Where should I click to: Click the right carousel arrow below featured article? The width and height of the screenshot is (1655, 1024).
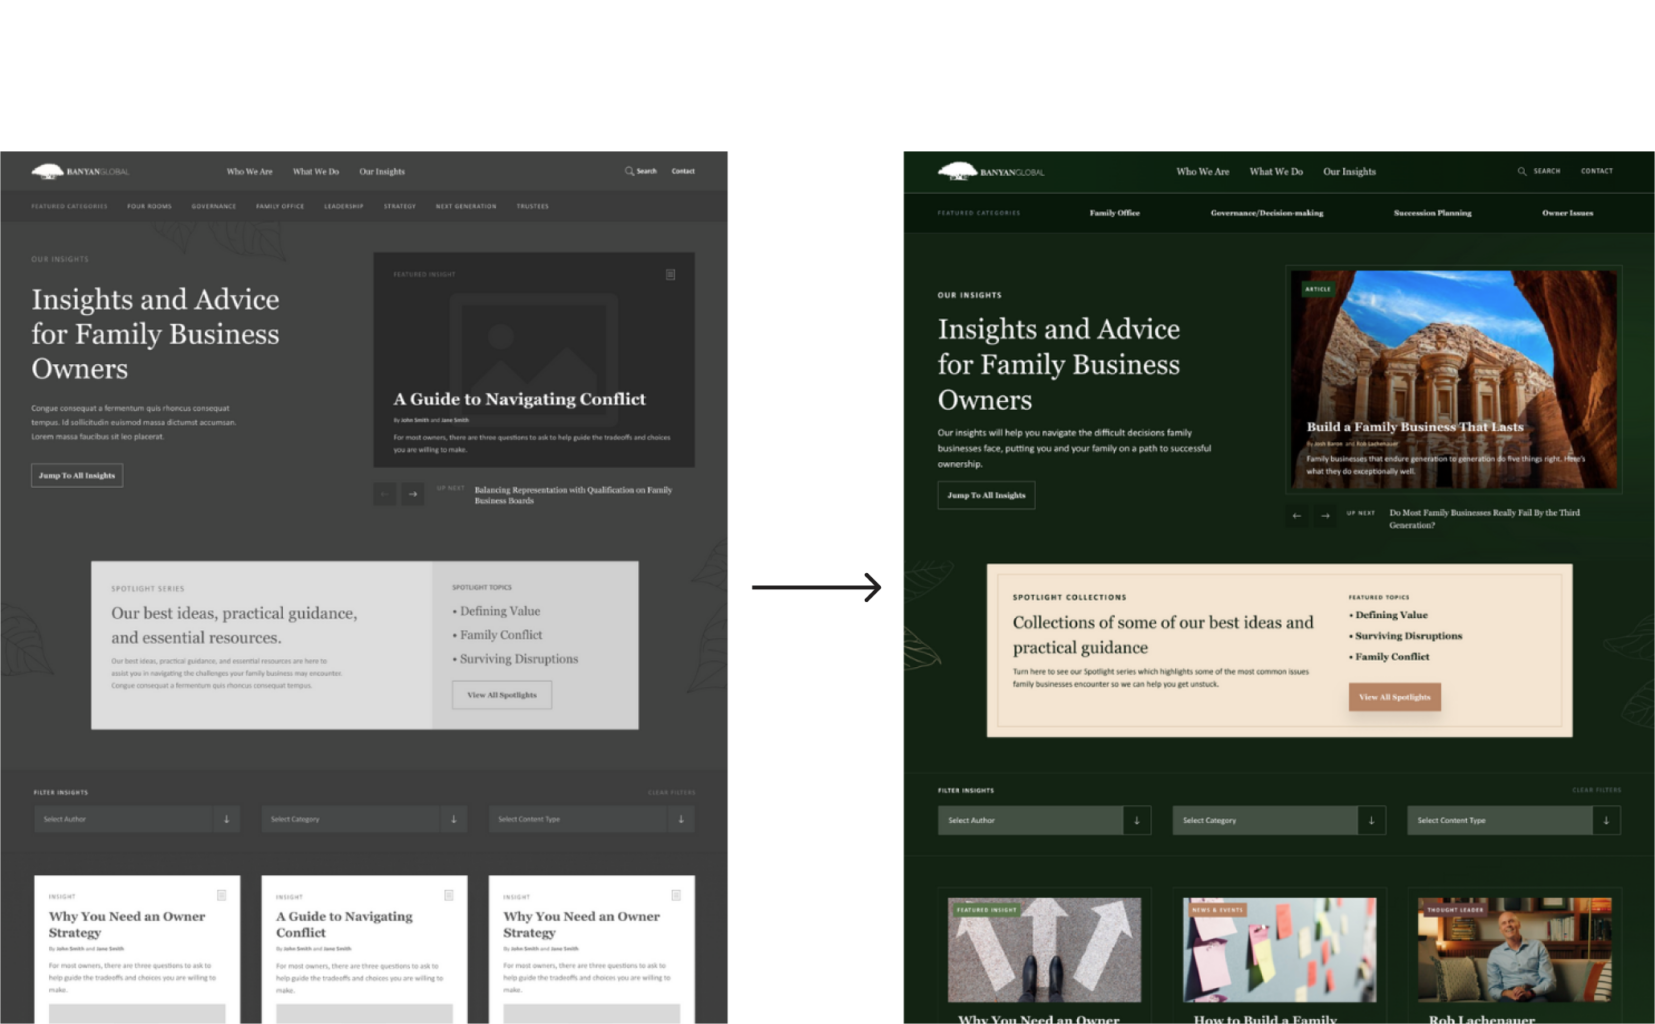(x=1325, y=516)
